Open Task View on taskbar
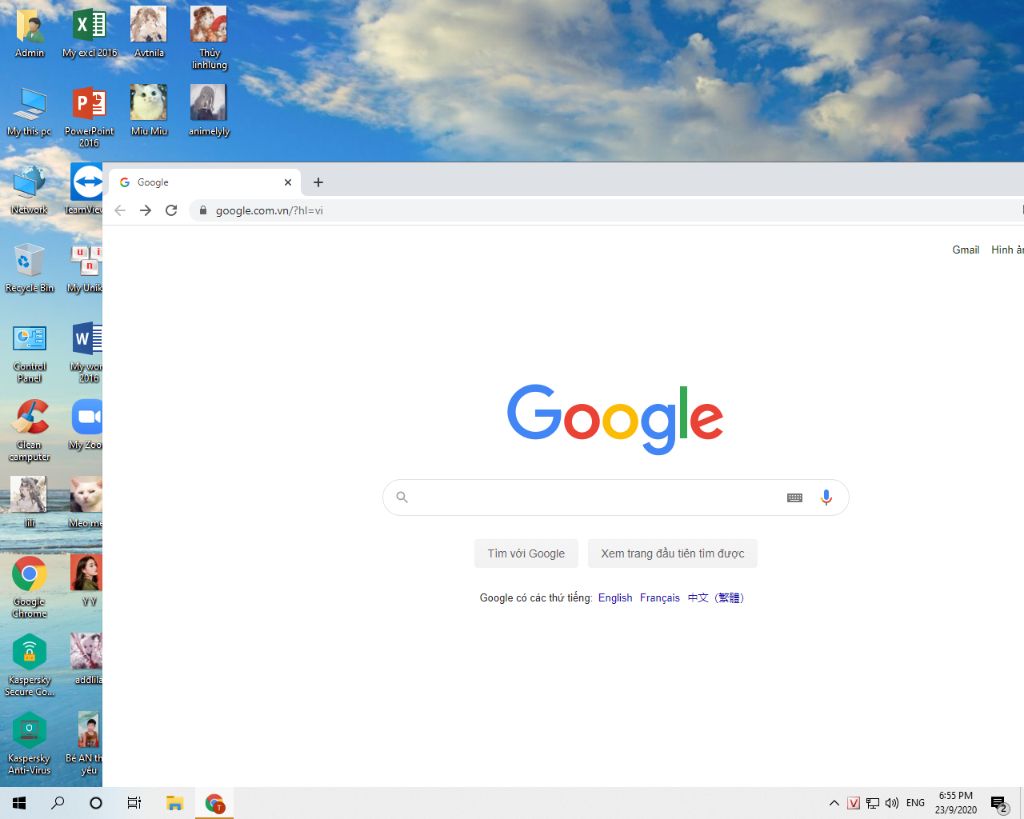1024x819 pixels. click(134, 803)
